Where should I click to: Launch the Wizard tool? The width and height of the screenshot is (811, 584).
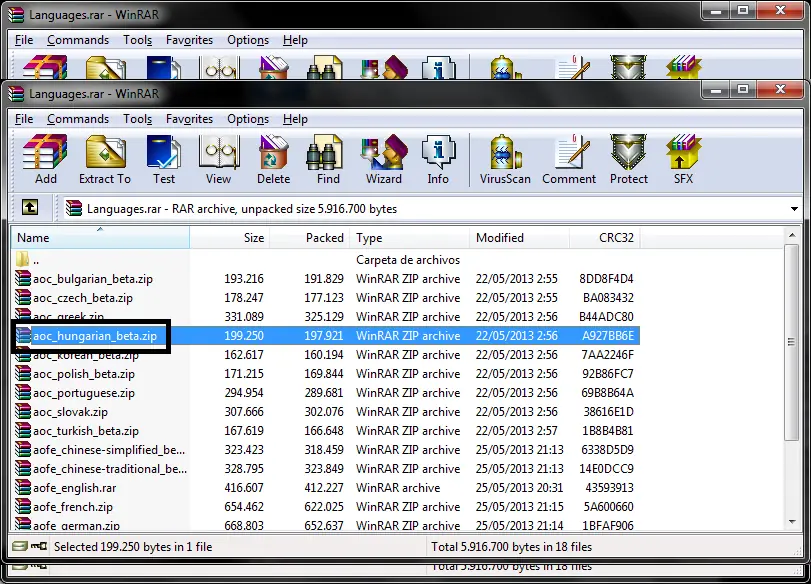(x=384, y=159)
